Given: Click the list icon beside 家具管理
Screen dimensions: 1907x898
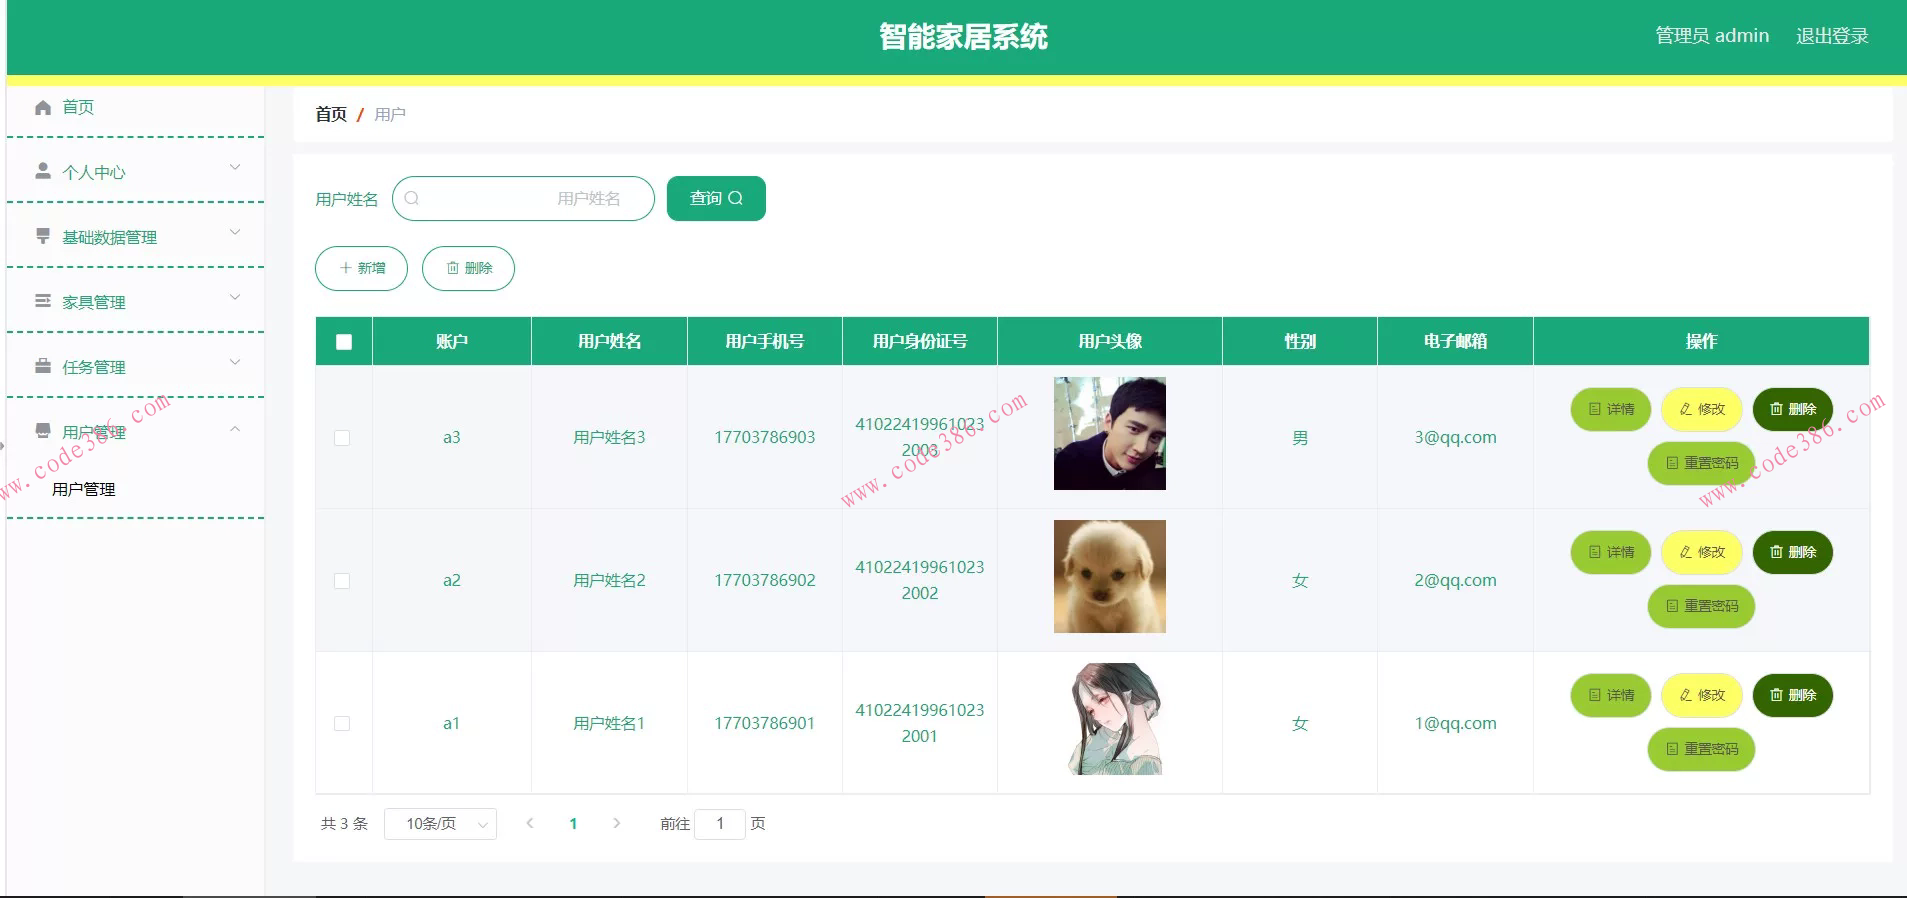Looking at the screenshot, I should 43,301.
